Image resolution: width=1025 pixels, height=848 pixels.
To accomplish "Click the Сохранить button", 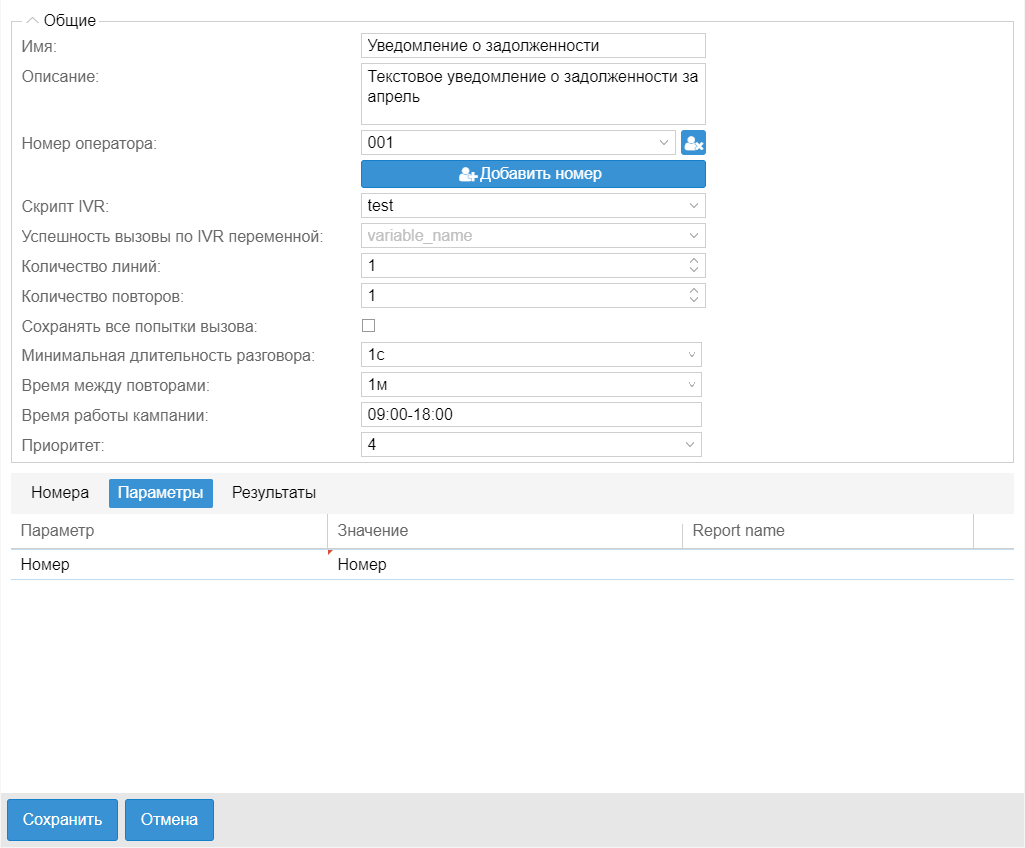I will pos(63,820).
